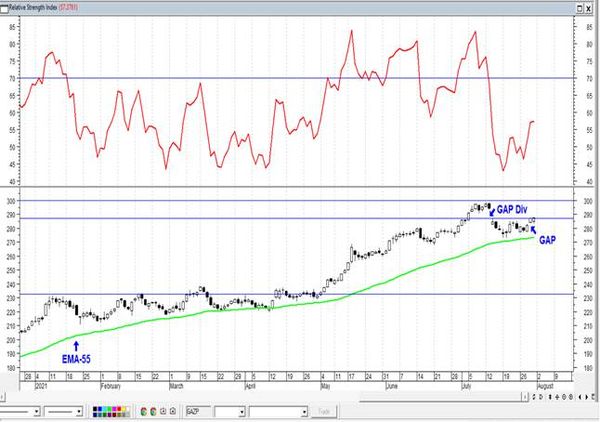The image size is (600, 422).
Task: Click the GAZP ticker input field
Action: (198, 412)
